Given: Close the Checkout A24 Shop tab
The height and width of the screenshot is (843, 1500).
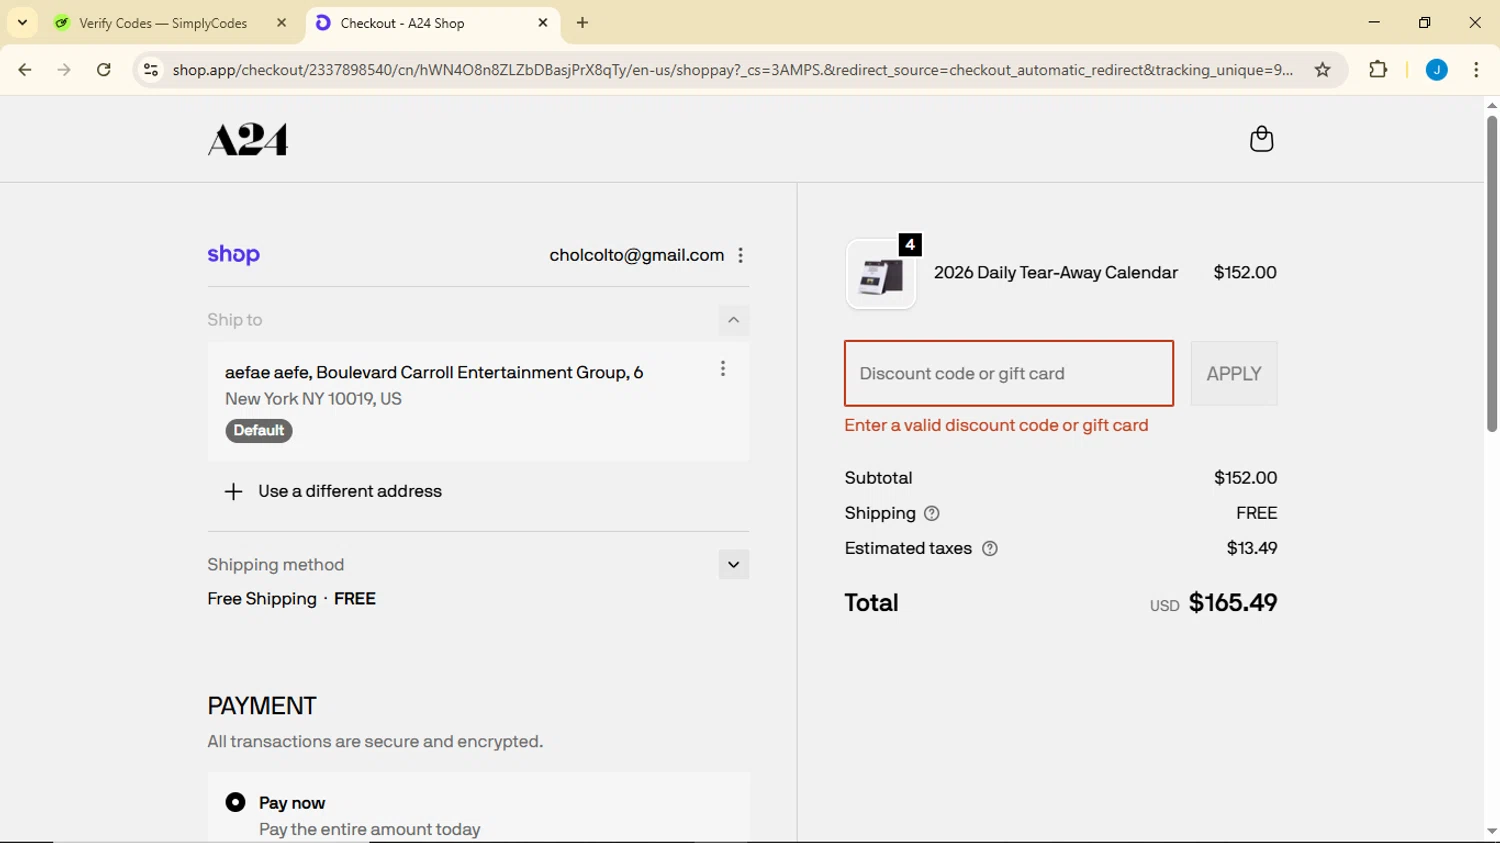Looking at the screenshot, I should click(543, 23).
